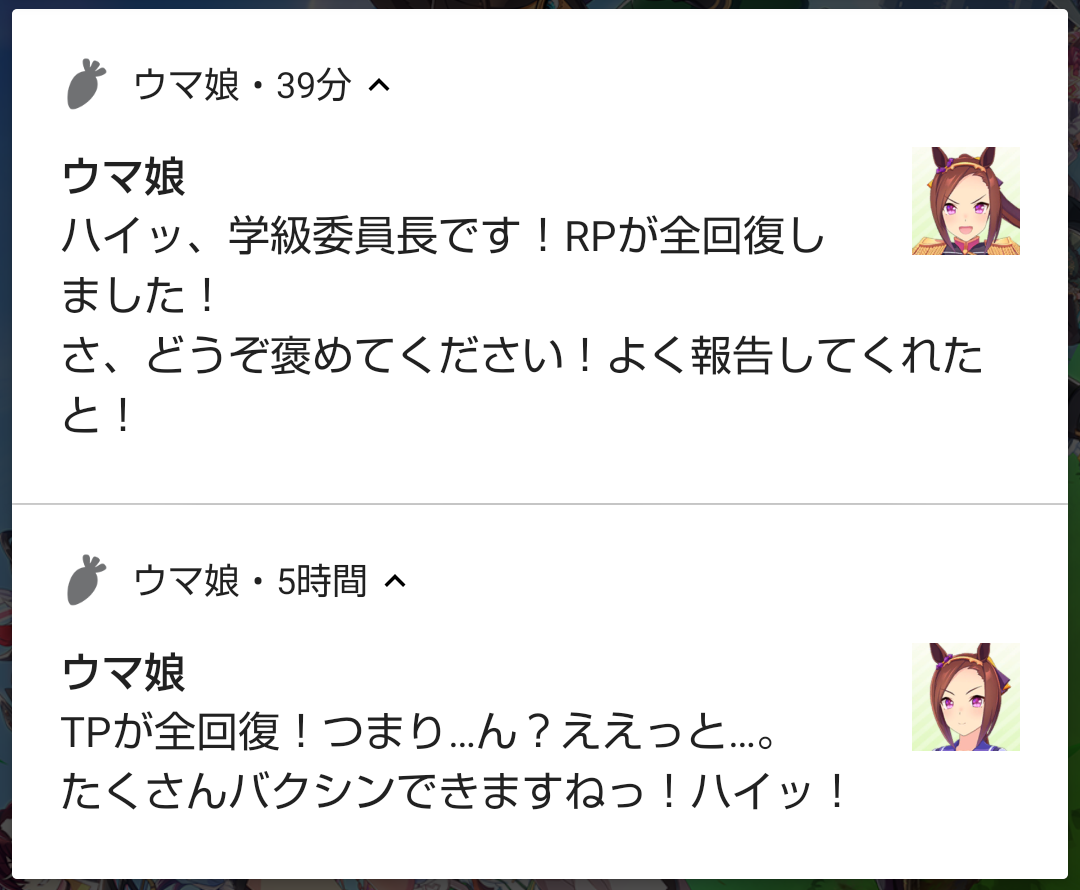Screen dimensions: 1080x890
Task: Click the ました！ continuation line
Action: (x=140, y=296)
